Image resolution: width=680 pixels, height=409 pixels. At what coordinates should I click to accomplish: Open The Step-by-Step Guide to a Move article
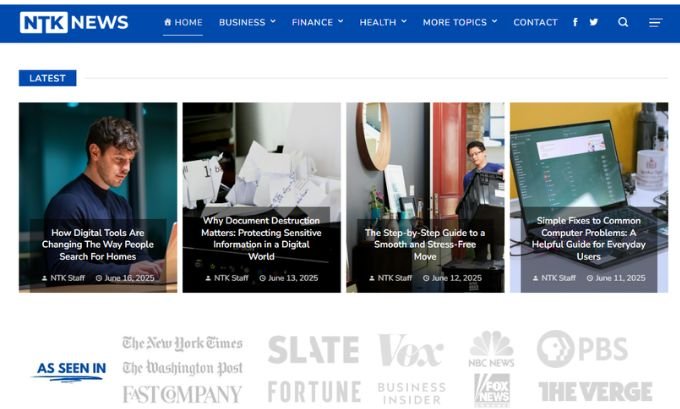point(425,245)
